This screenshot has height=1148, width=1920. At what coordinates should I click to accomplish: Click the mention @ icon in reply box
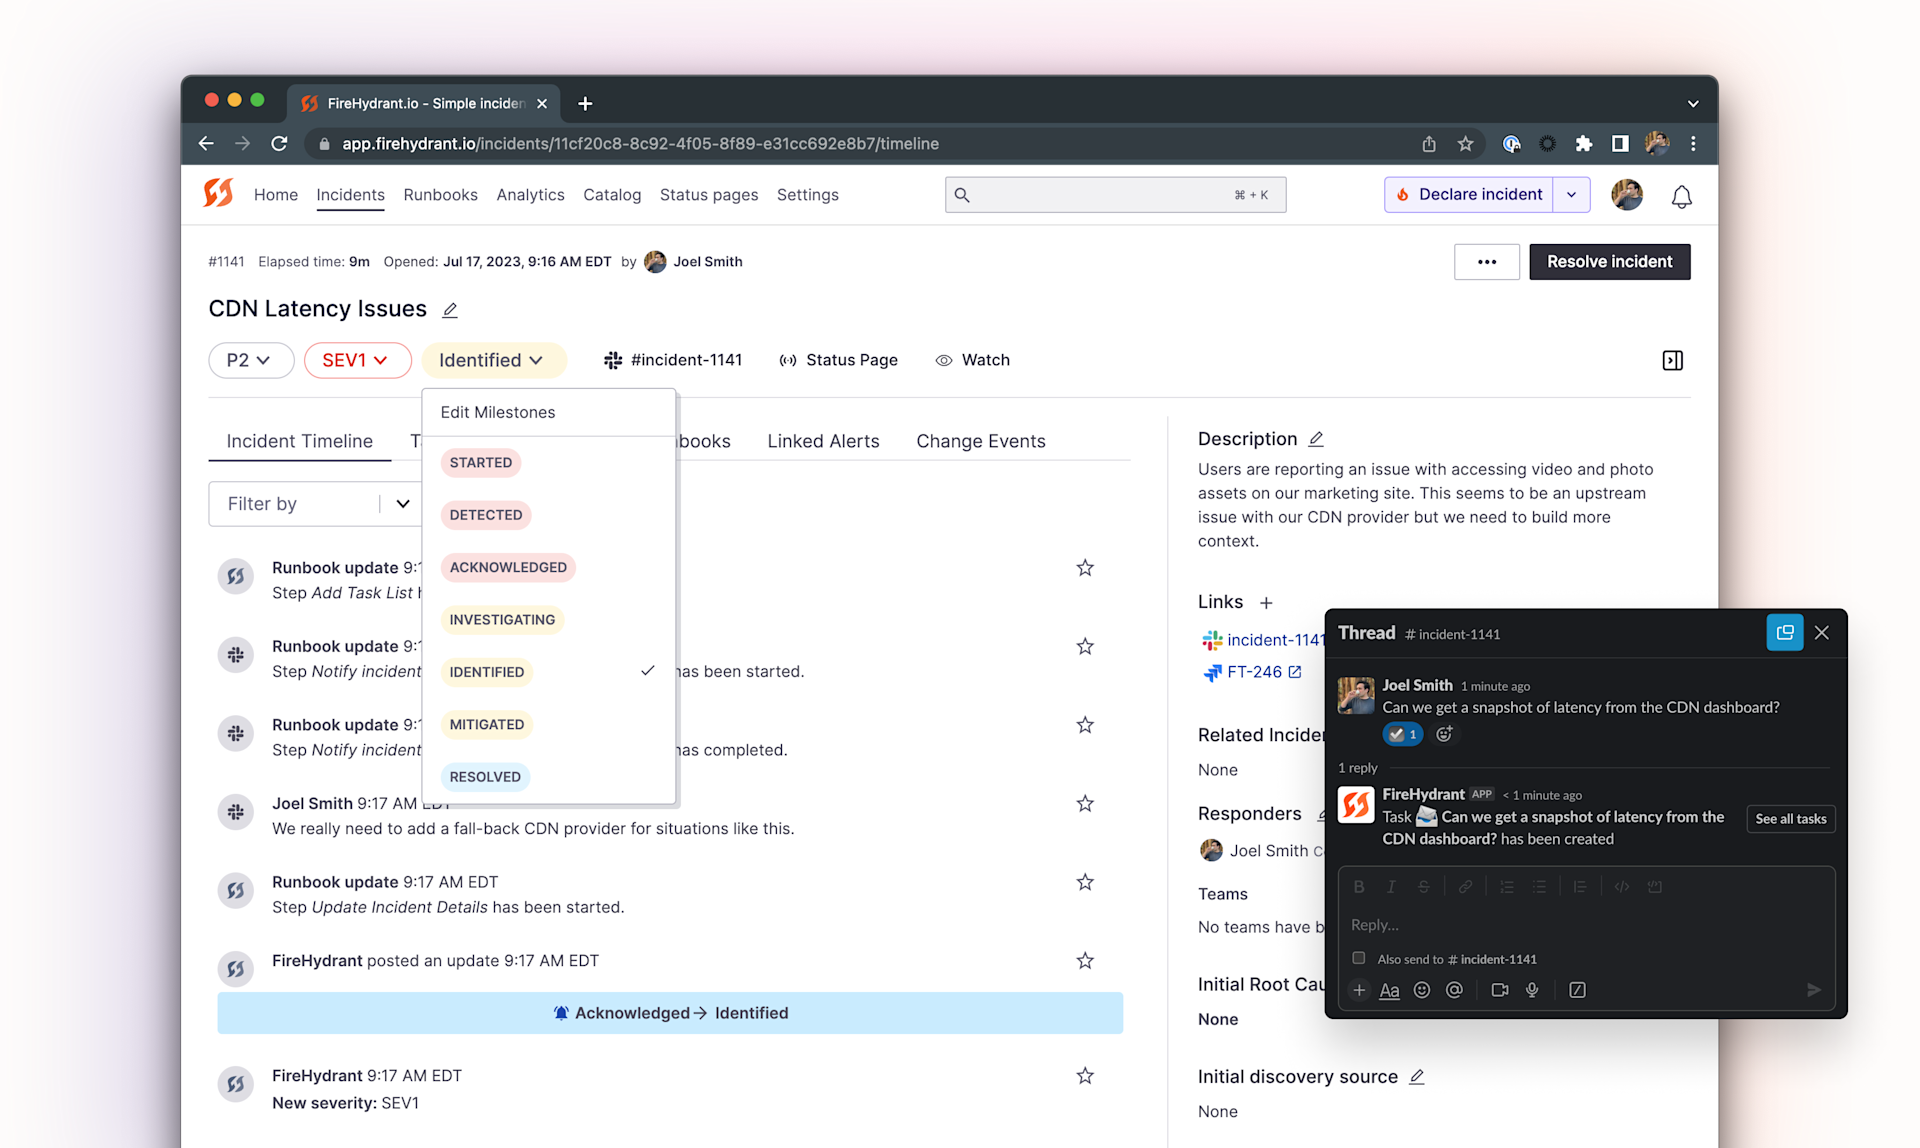[1454, 990]
